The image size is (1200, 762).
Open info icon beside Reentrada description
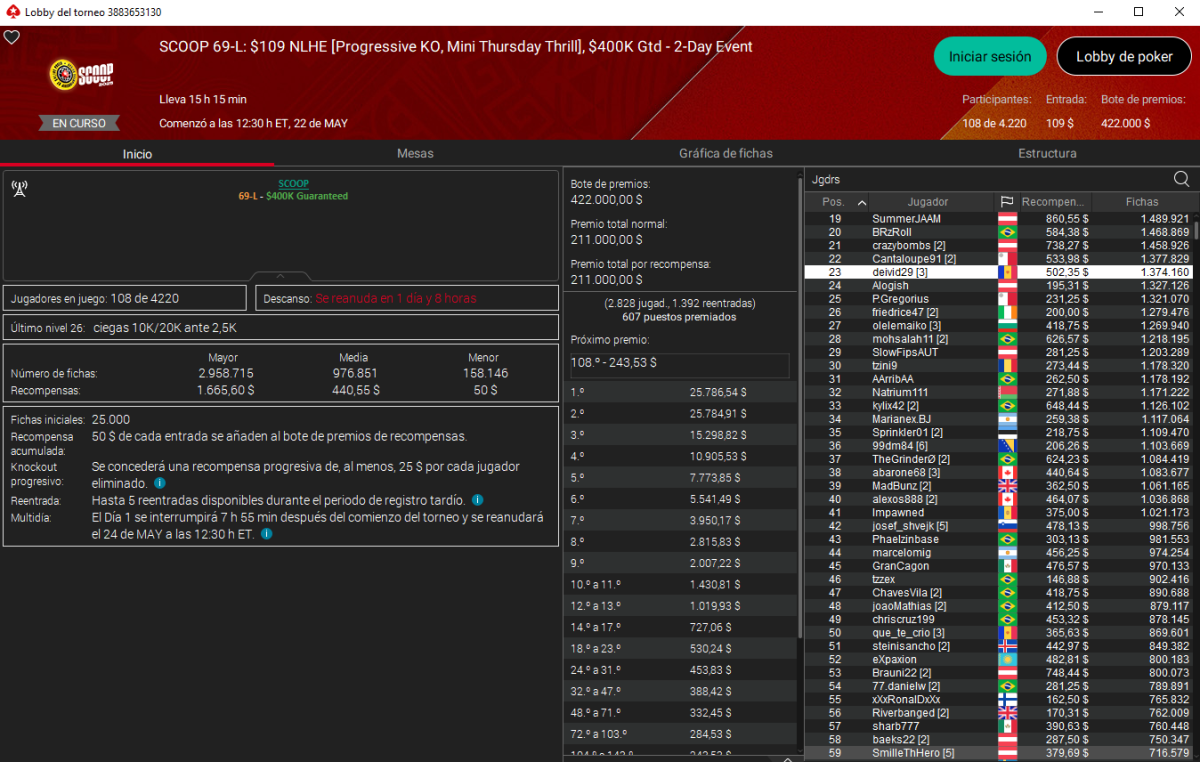[478, 500]
